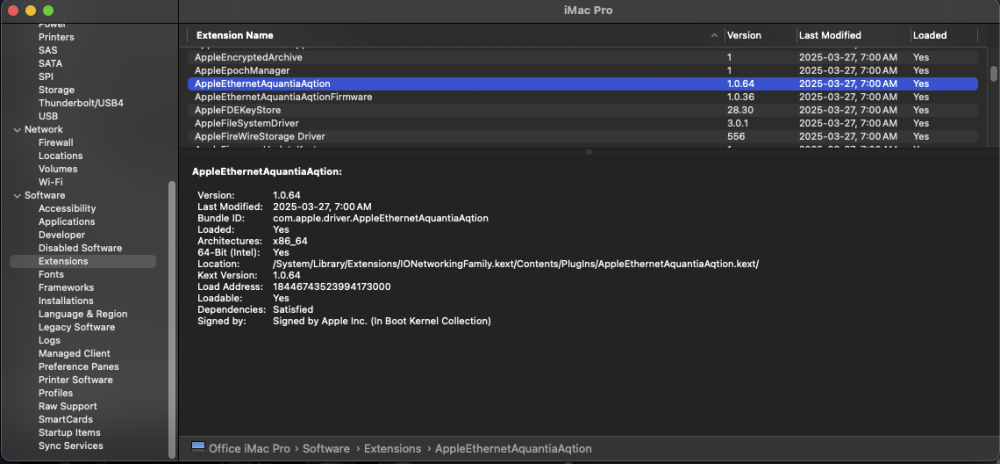This screenshot has height=464, width=1000.
Task: Open Thunderbolt/USB4 in the sidebar
Action: [81, 103]
